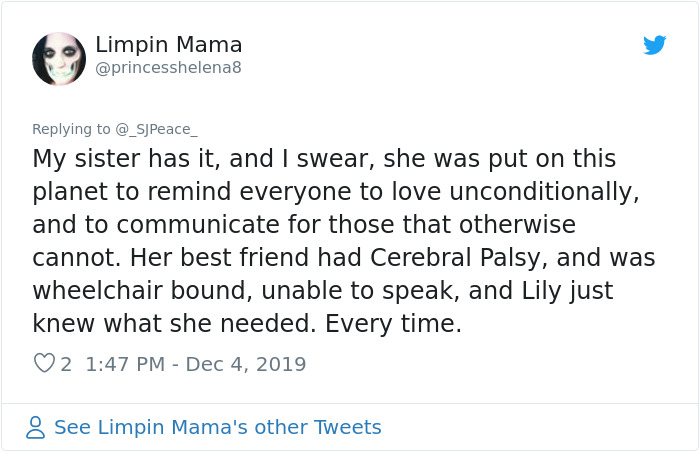Click the "Replying to" label
Screen dimensions: 700x452
[x=72, y=128]
